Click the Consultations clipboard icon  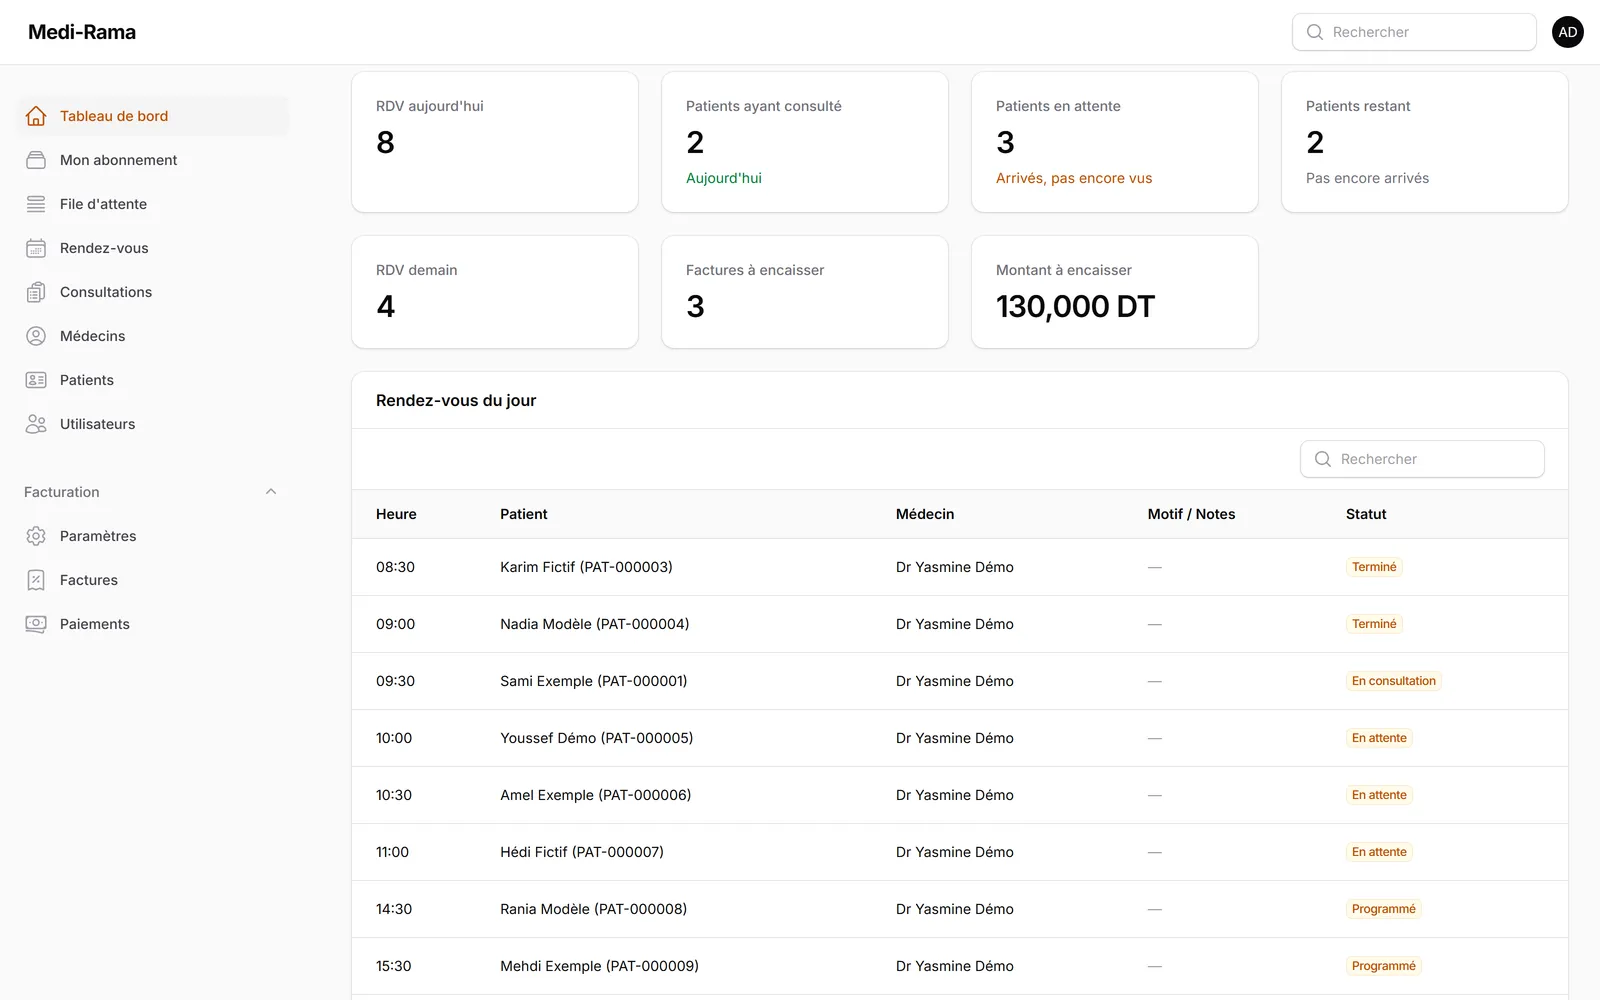pyautogui.click(x=36, y=292)
